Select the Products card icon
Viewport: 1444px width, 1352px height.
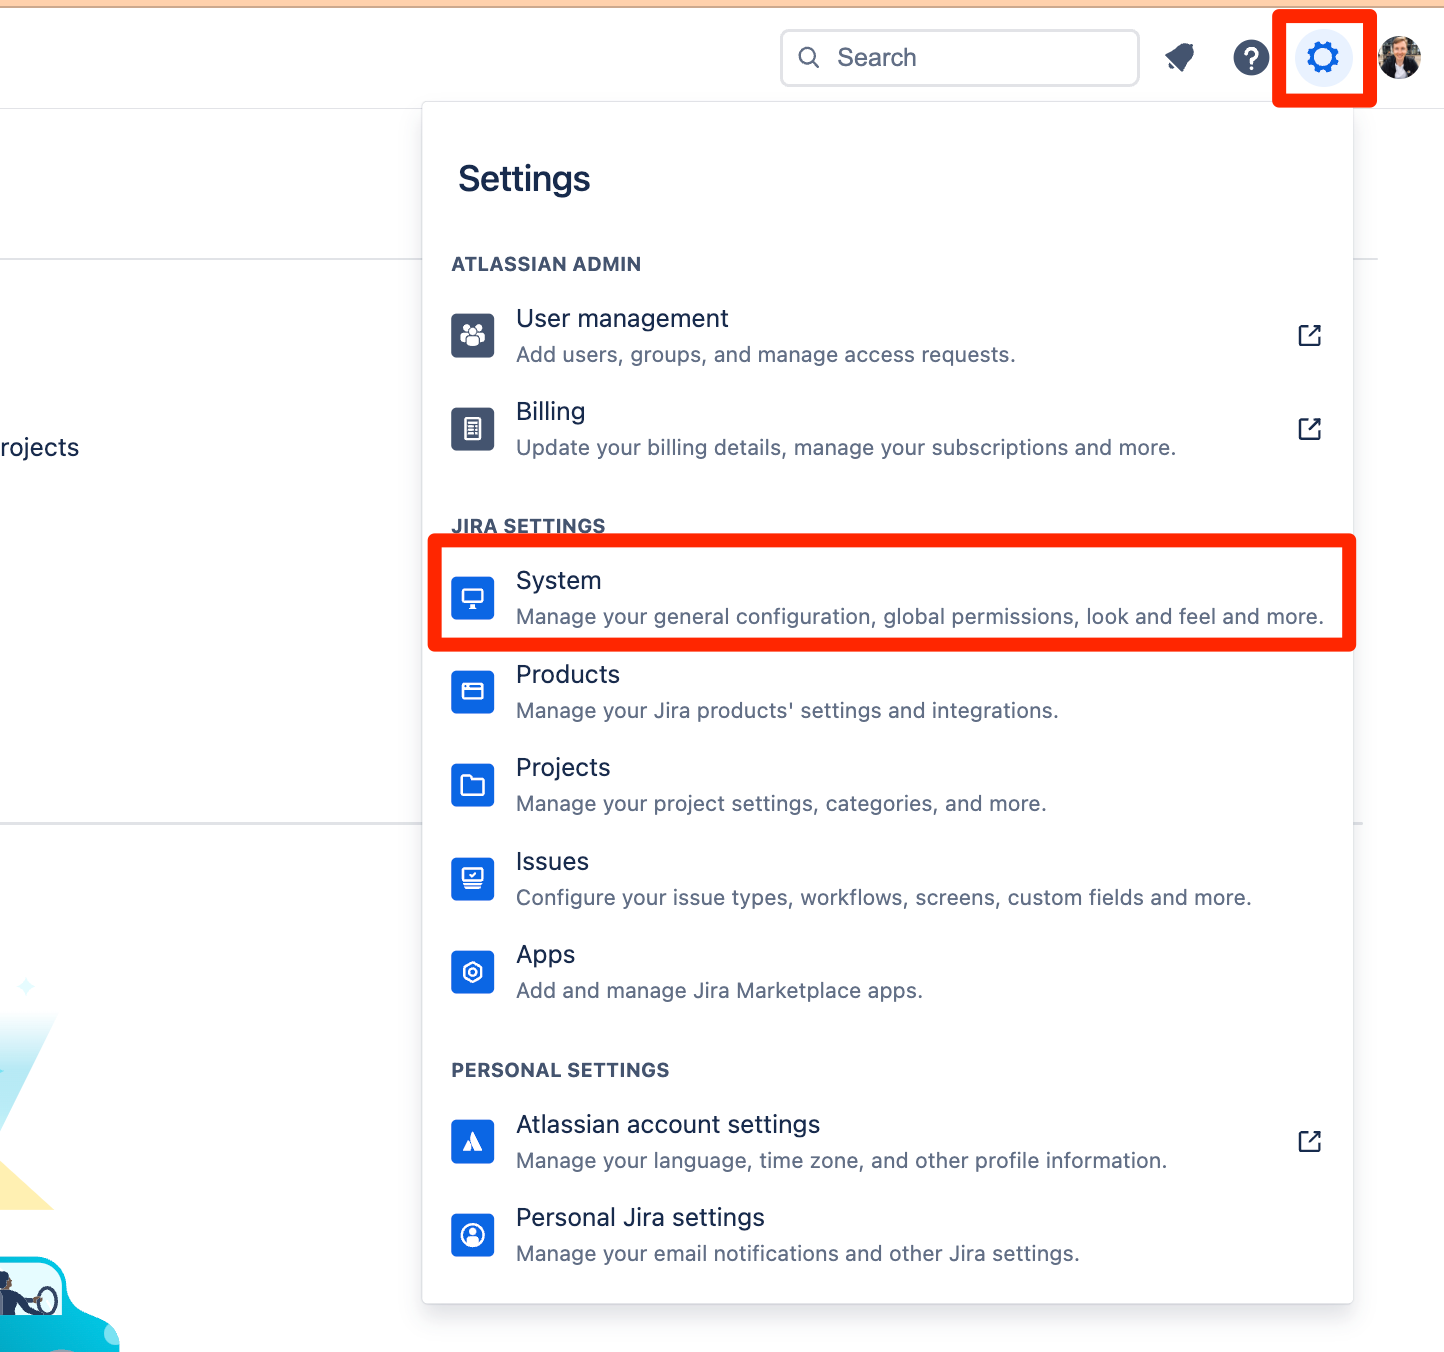pos(472,691)
